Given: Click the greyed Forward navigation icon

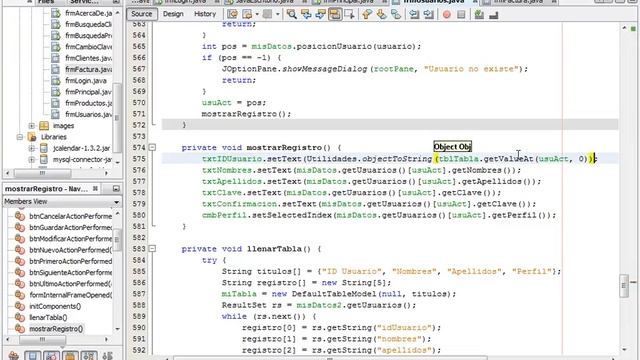Looking at the screenshot, I should pyautogui.click(x=267, y=15).
